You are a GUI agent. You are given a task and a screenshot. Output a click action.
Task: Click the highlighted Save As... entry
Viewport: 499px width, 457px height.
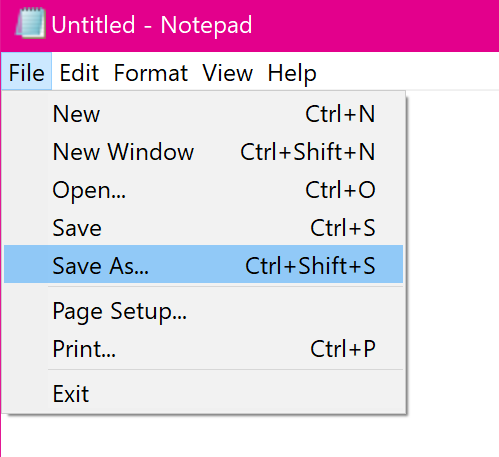click(203, 264)
